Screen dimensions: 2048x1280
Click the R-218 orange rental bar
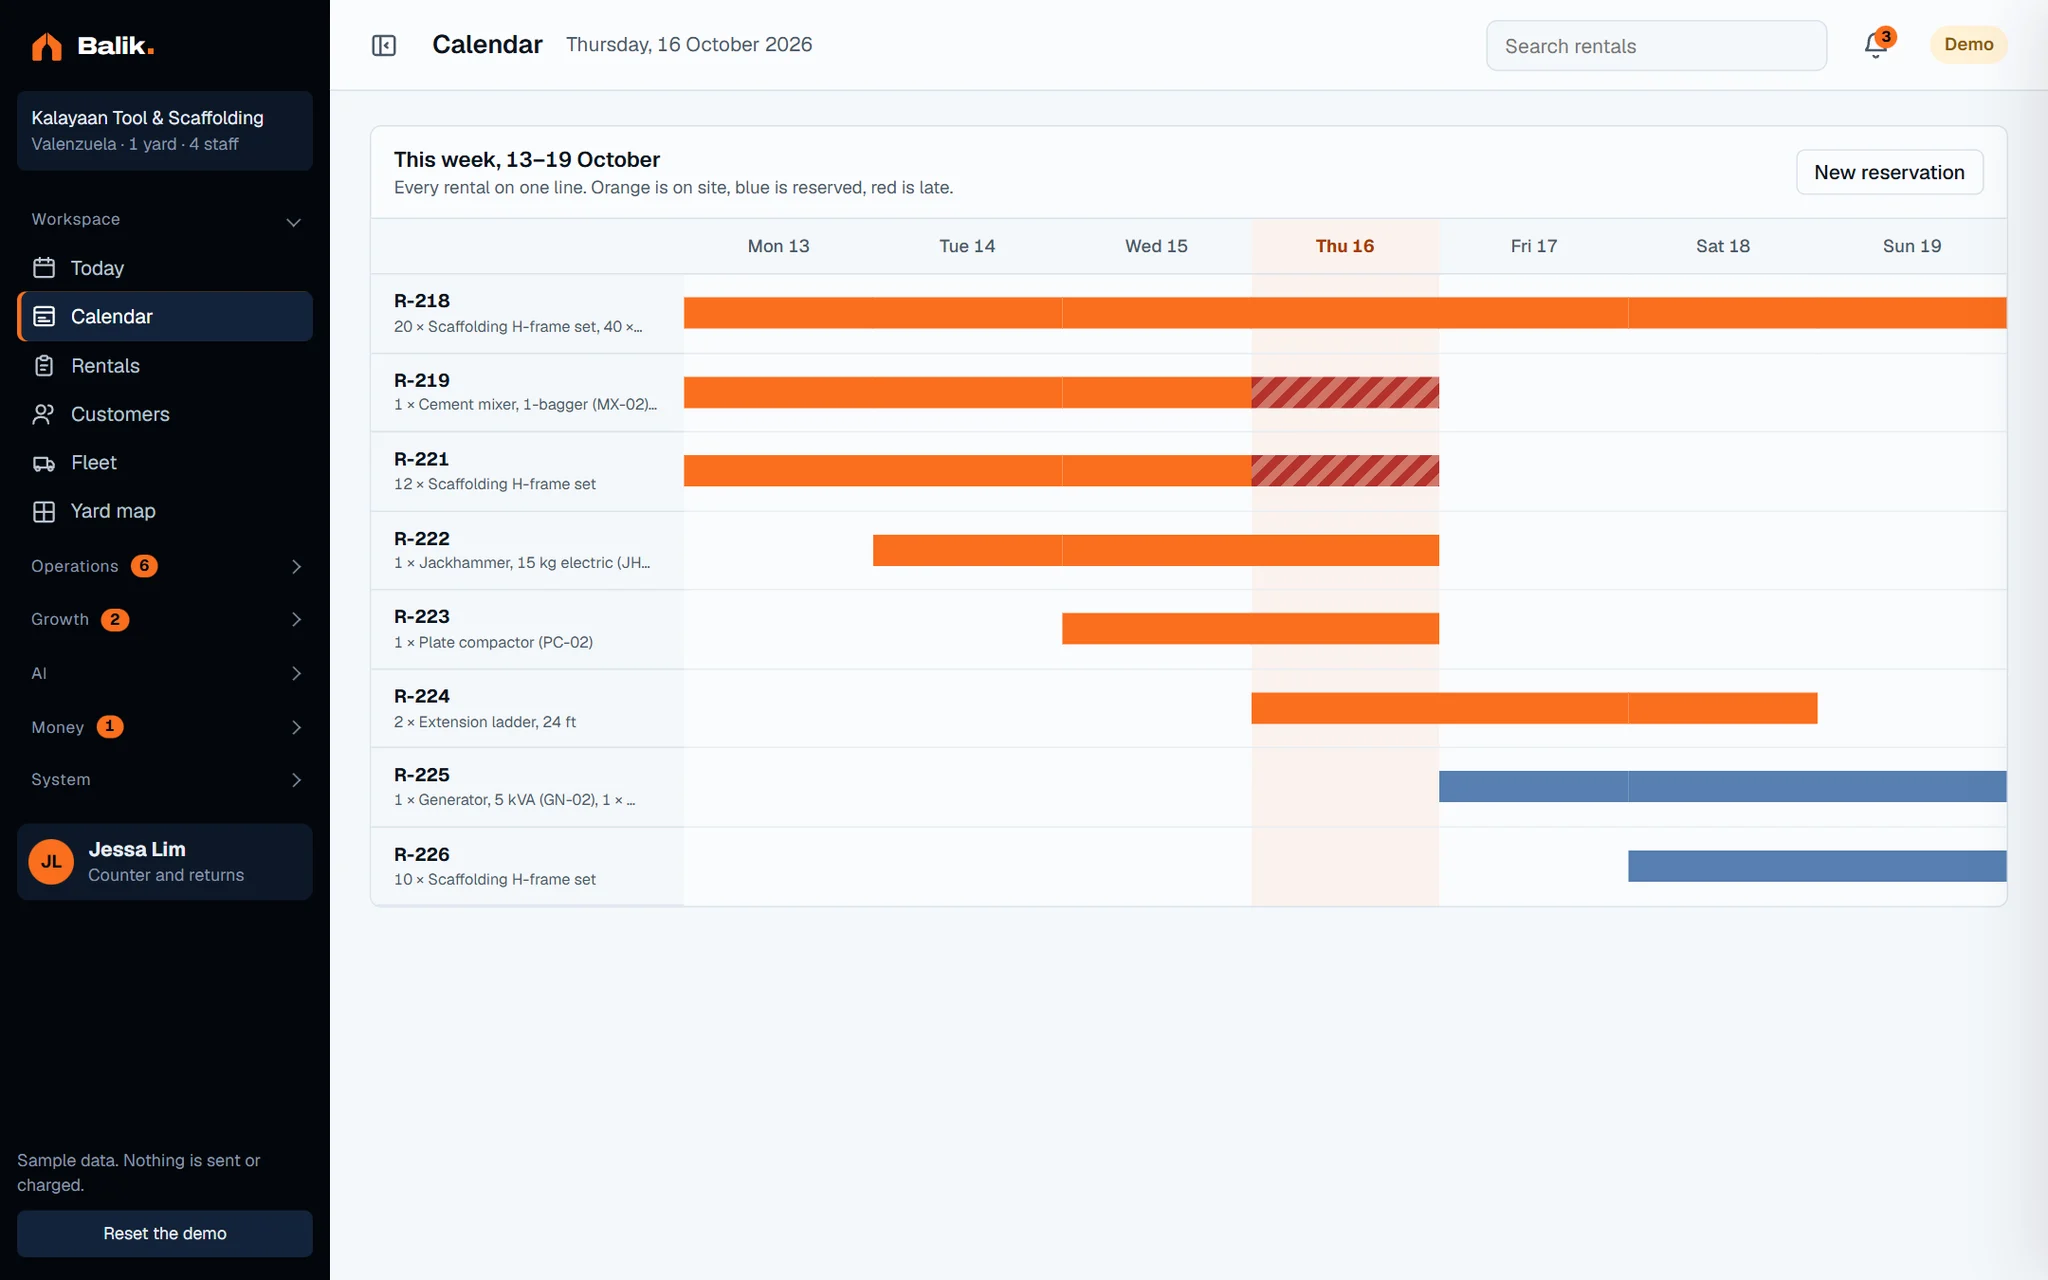point(1345,313)
